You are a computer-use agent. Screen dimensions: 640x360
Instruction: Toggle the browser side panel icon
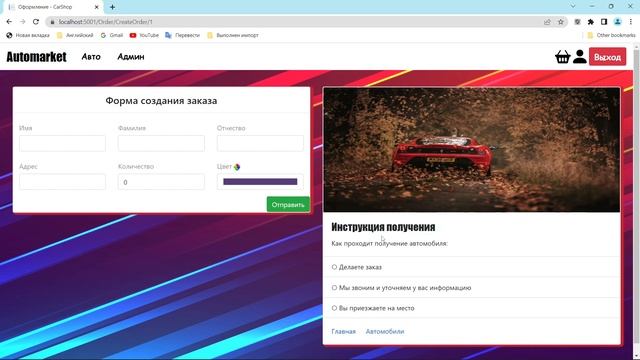604,22
